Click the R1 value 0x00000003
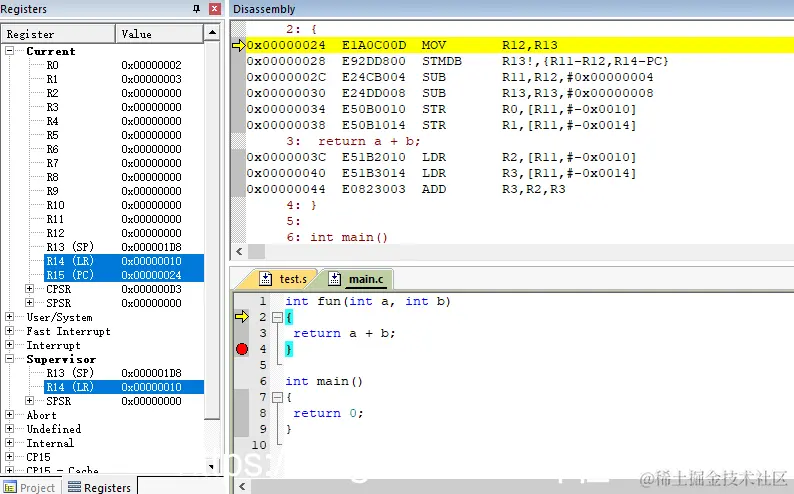794x494 pixels. pyautogui.click(x=151, y=79)
